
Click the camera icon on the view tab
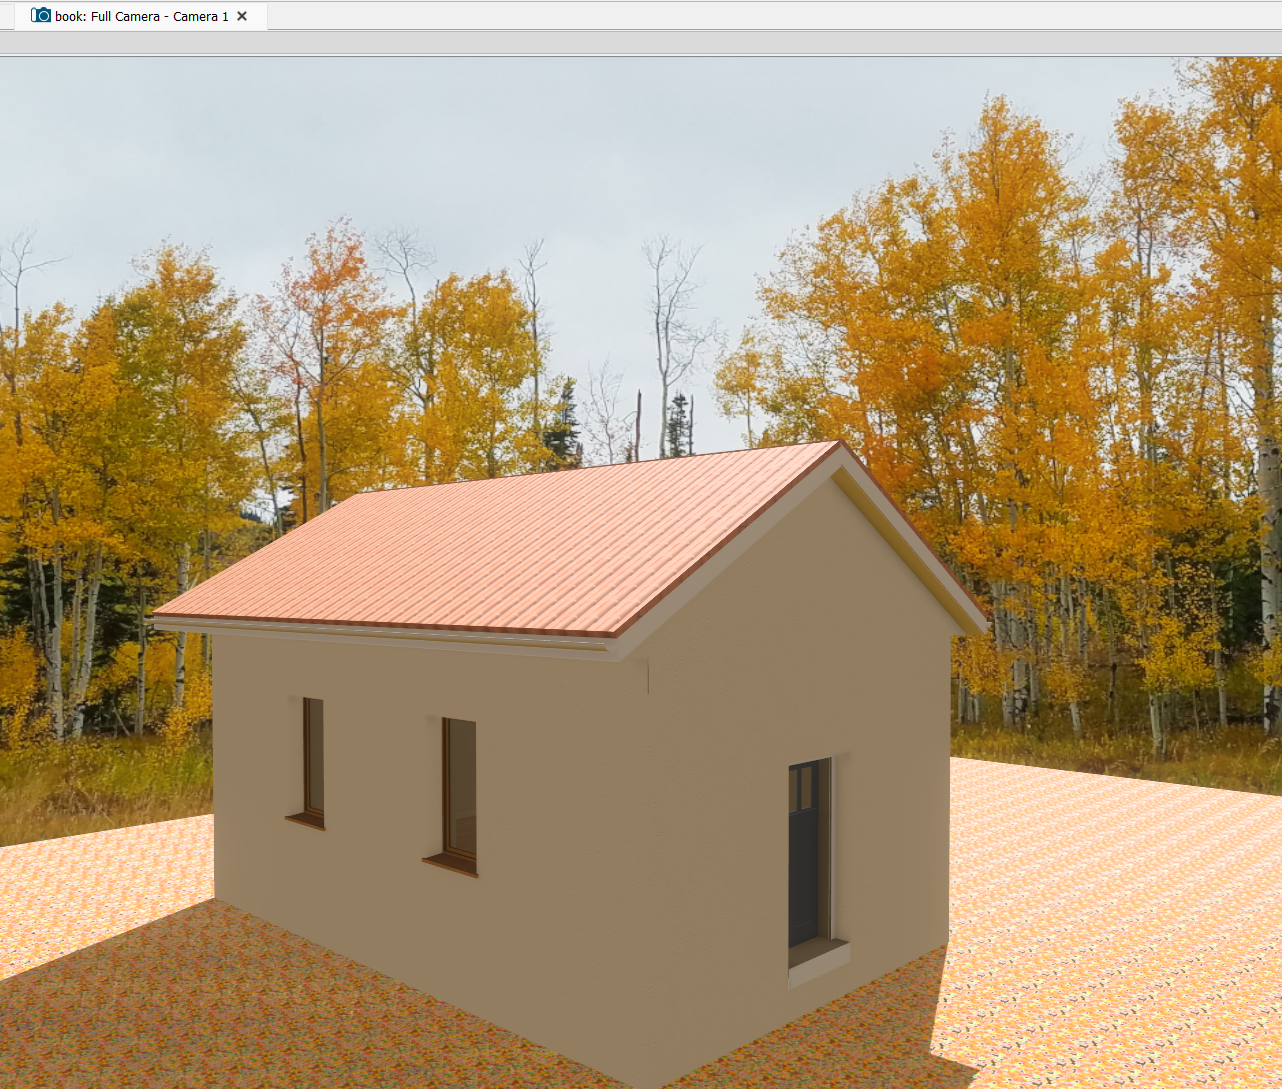41,15
